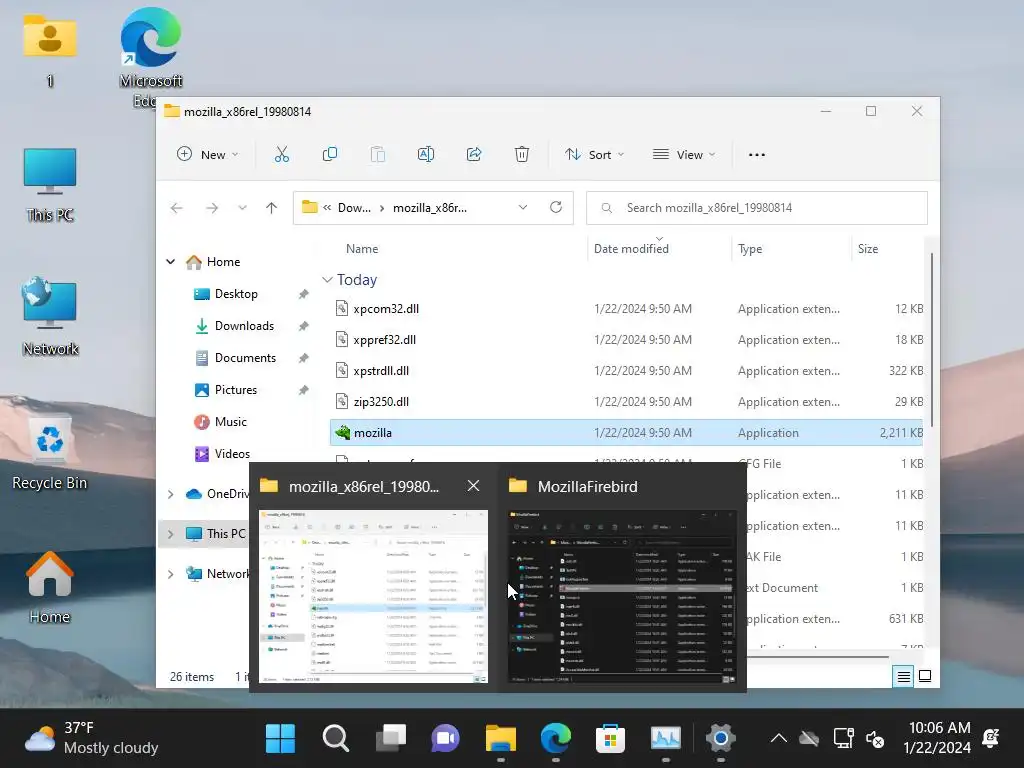Open the Sort dropdown menu

[x=594, y=155]
